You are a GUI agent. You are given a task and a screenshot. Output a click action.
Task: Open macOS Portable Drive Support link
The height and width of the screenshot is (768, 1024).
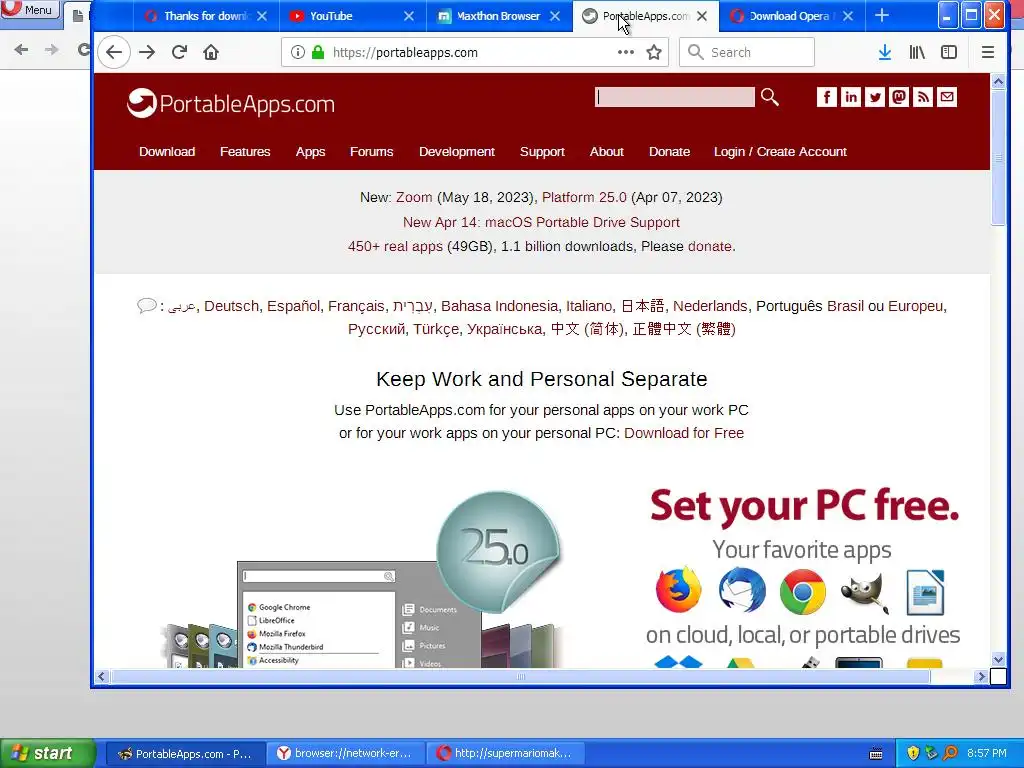pos(541,222)
